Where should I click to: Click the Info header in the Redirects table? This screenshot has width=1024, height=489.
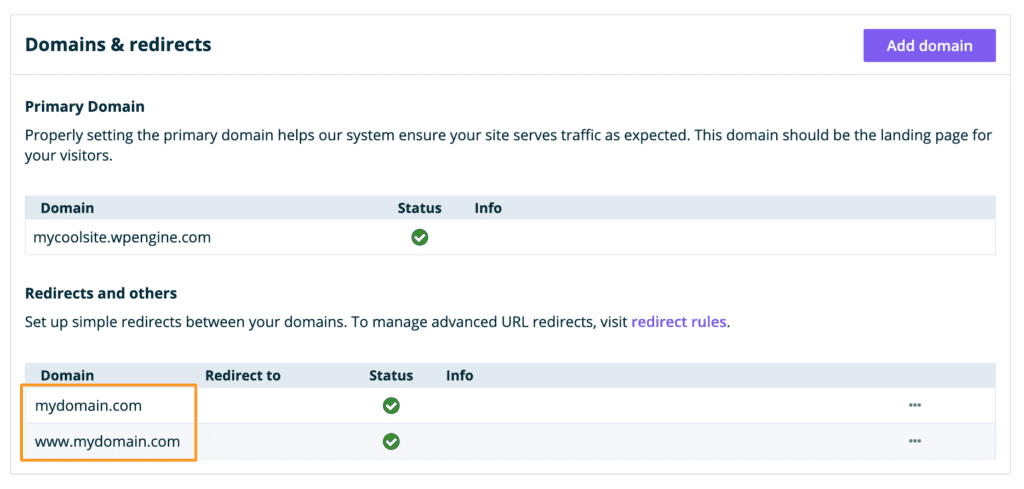459,376
